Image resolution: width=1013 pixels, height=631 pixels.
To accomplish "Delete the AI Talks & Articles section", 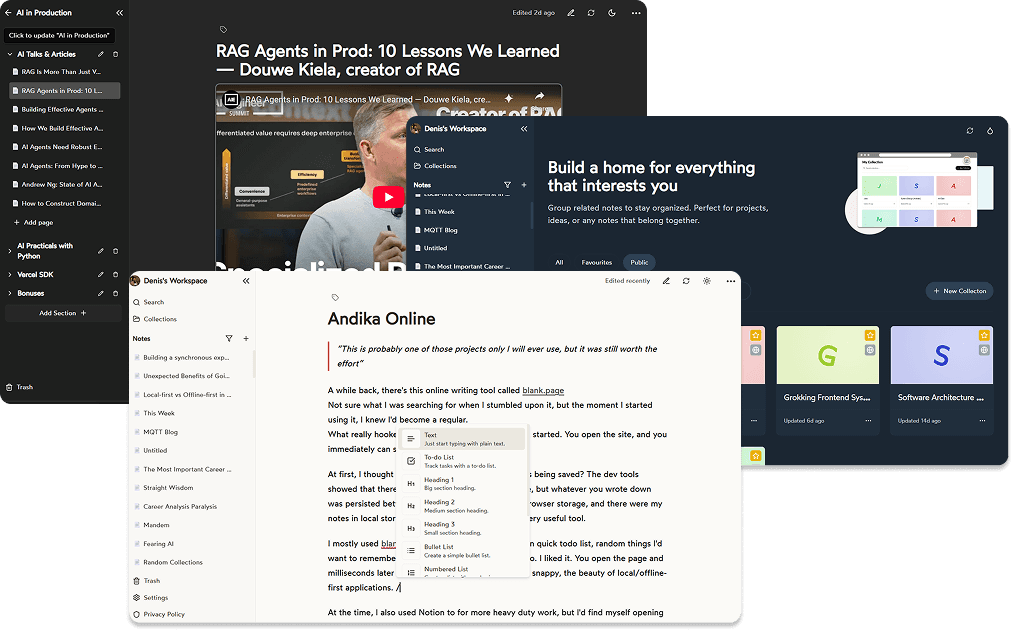I will click(116, 54).
